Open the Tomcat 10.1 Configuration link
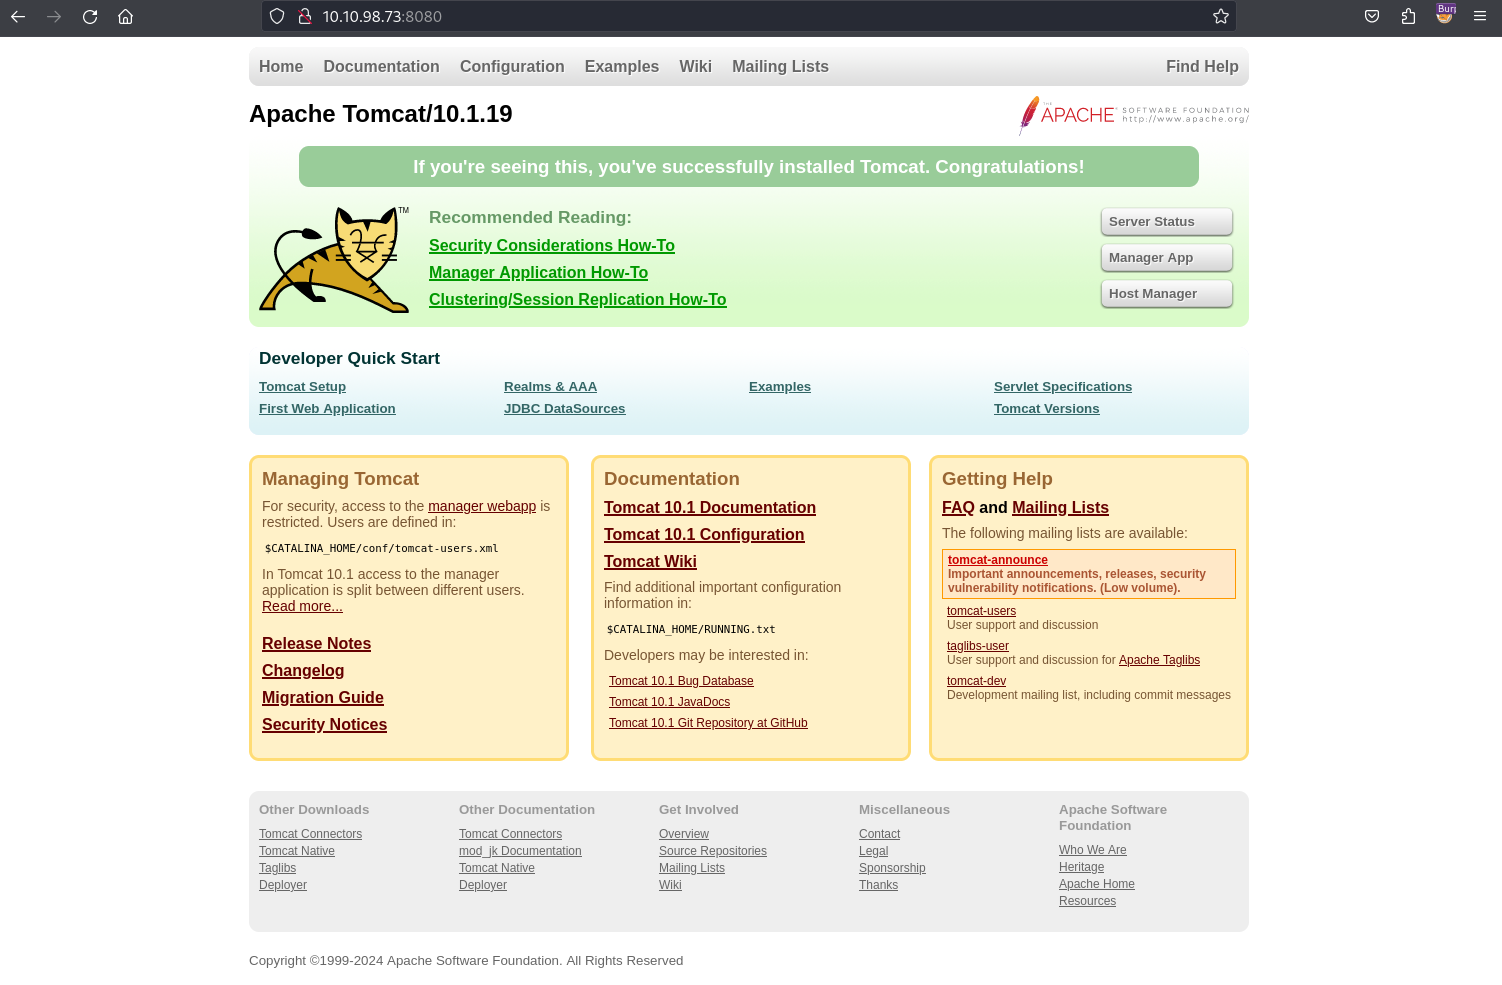Viewport: 1502px width, 985px height. (x=704, y=534)
